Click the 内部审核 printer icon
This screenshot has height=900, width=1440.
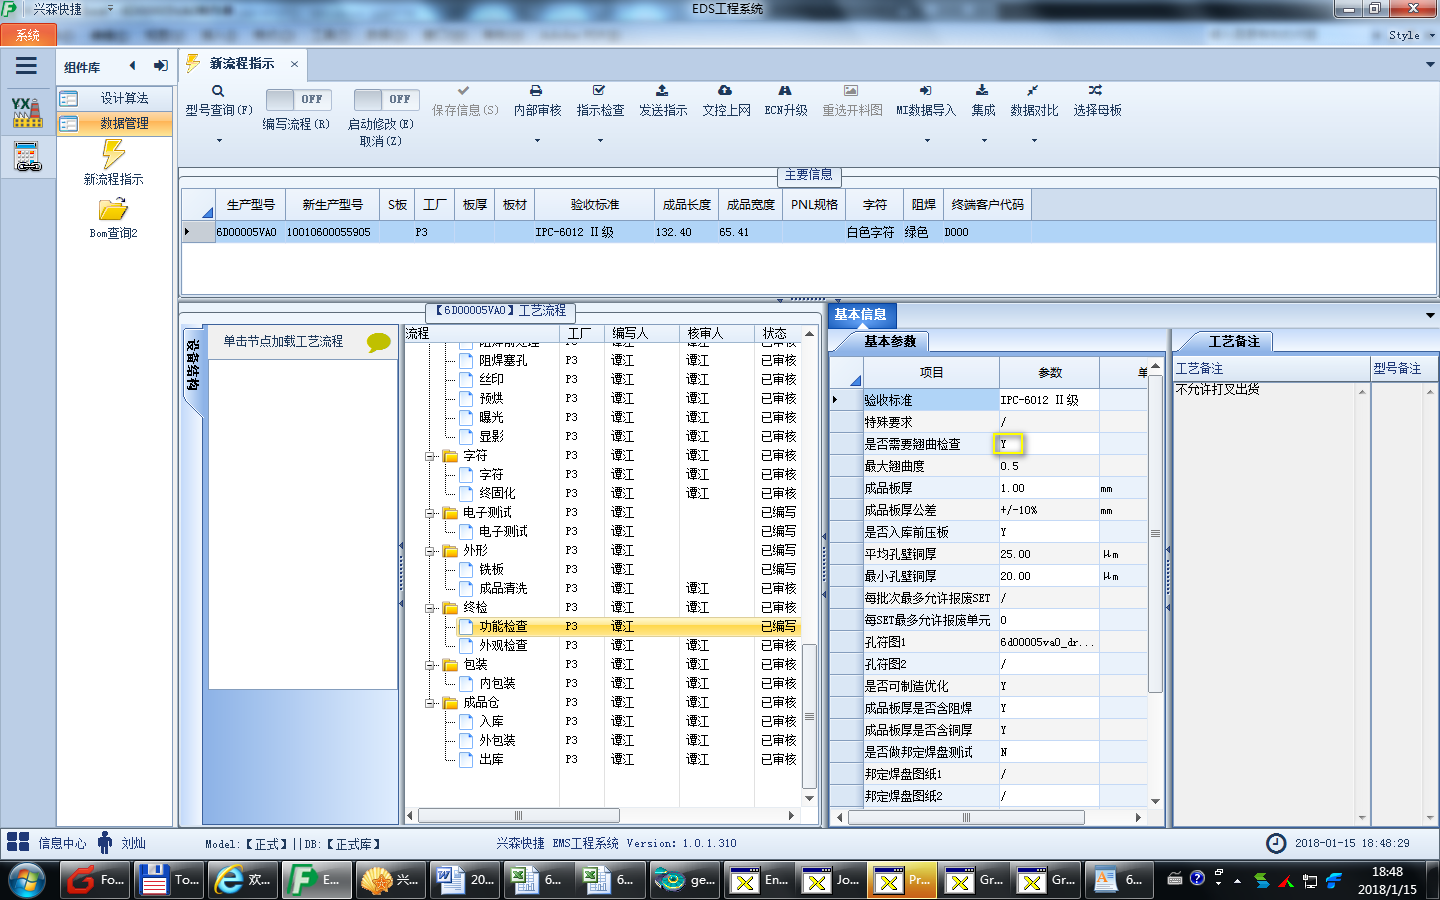tap(536, 91)
